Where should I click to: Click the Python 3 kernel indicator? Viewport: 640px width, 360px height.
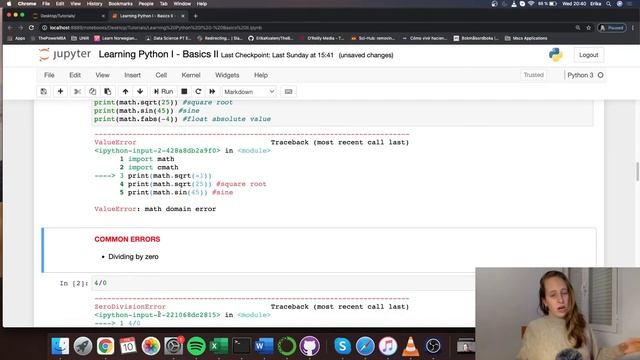(x=585, y=75)
